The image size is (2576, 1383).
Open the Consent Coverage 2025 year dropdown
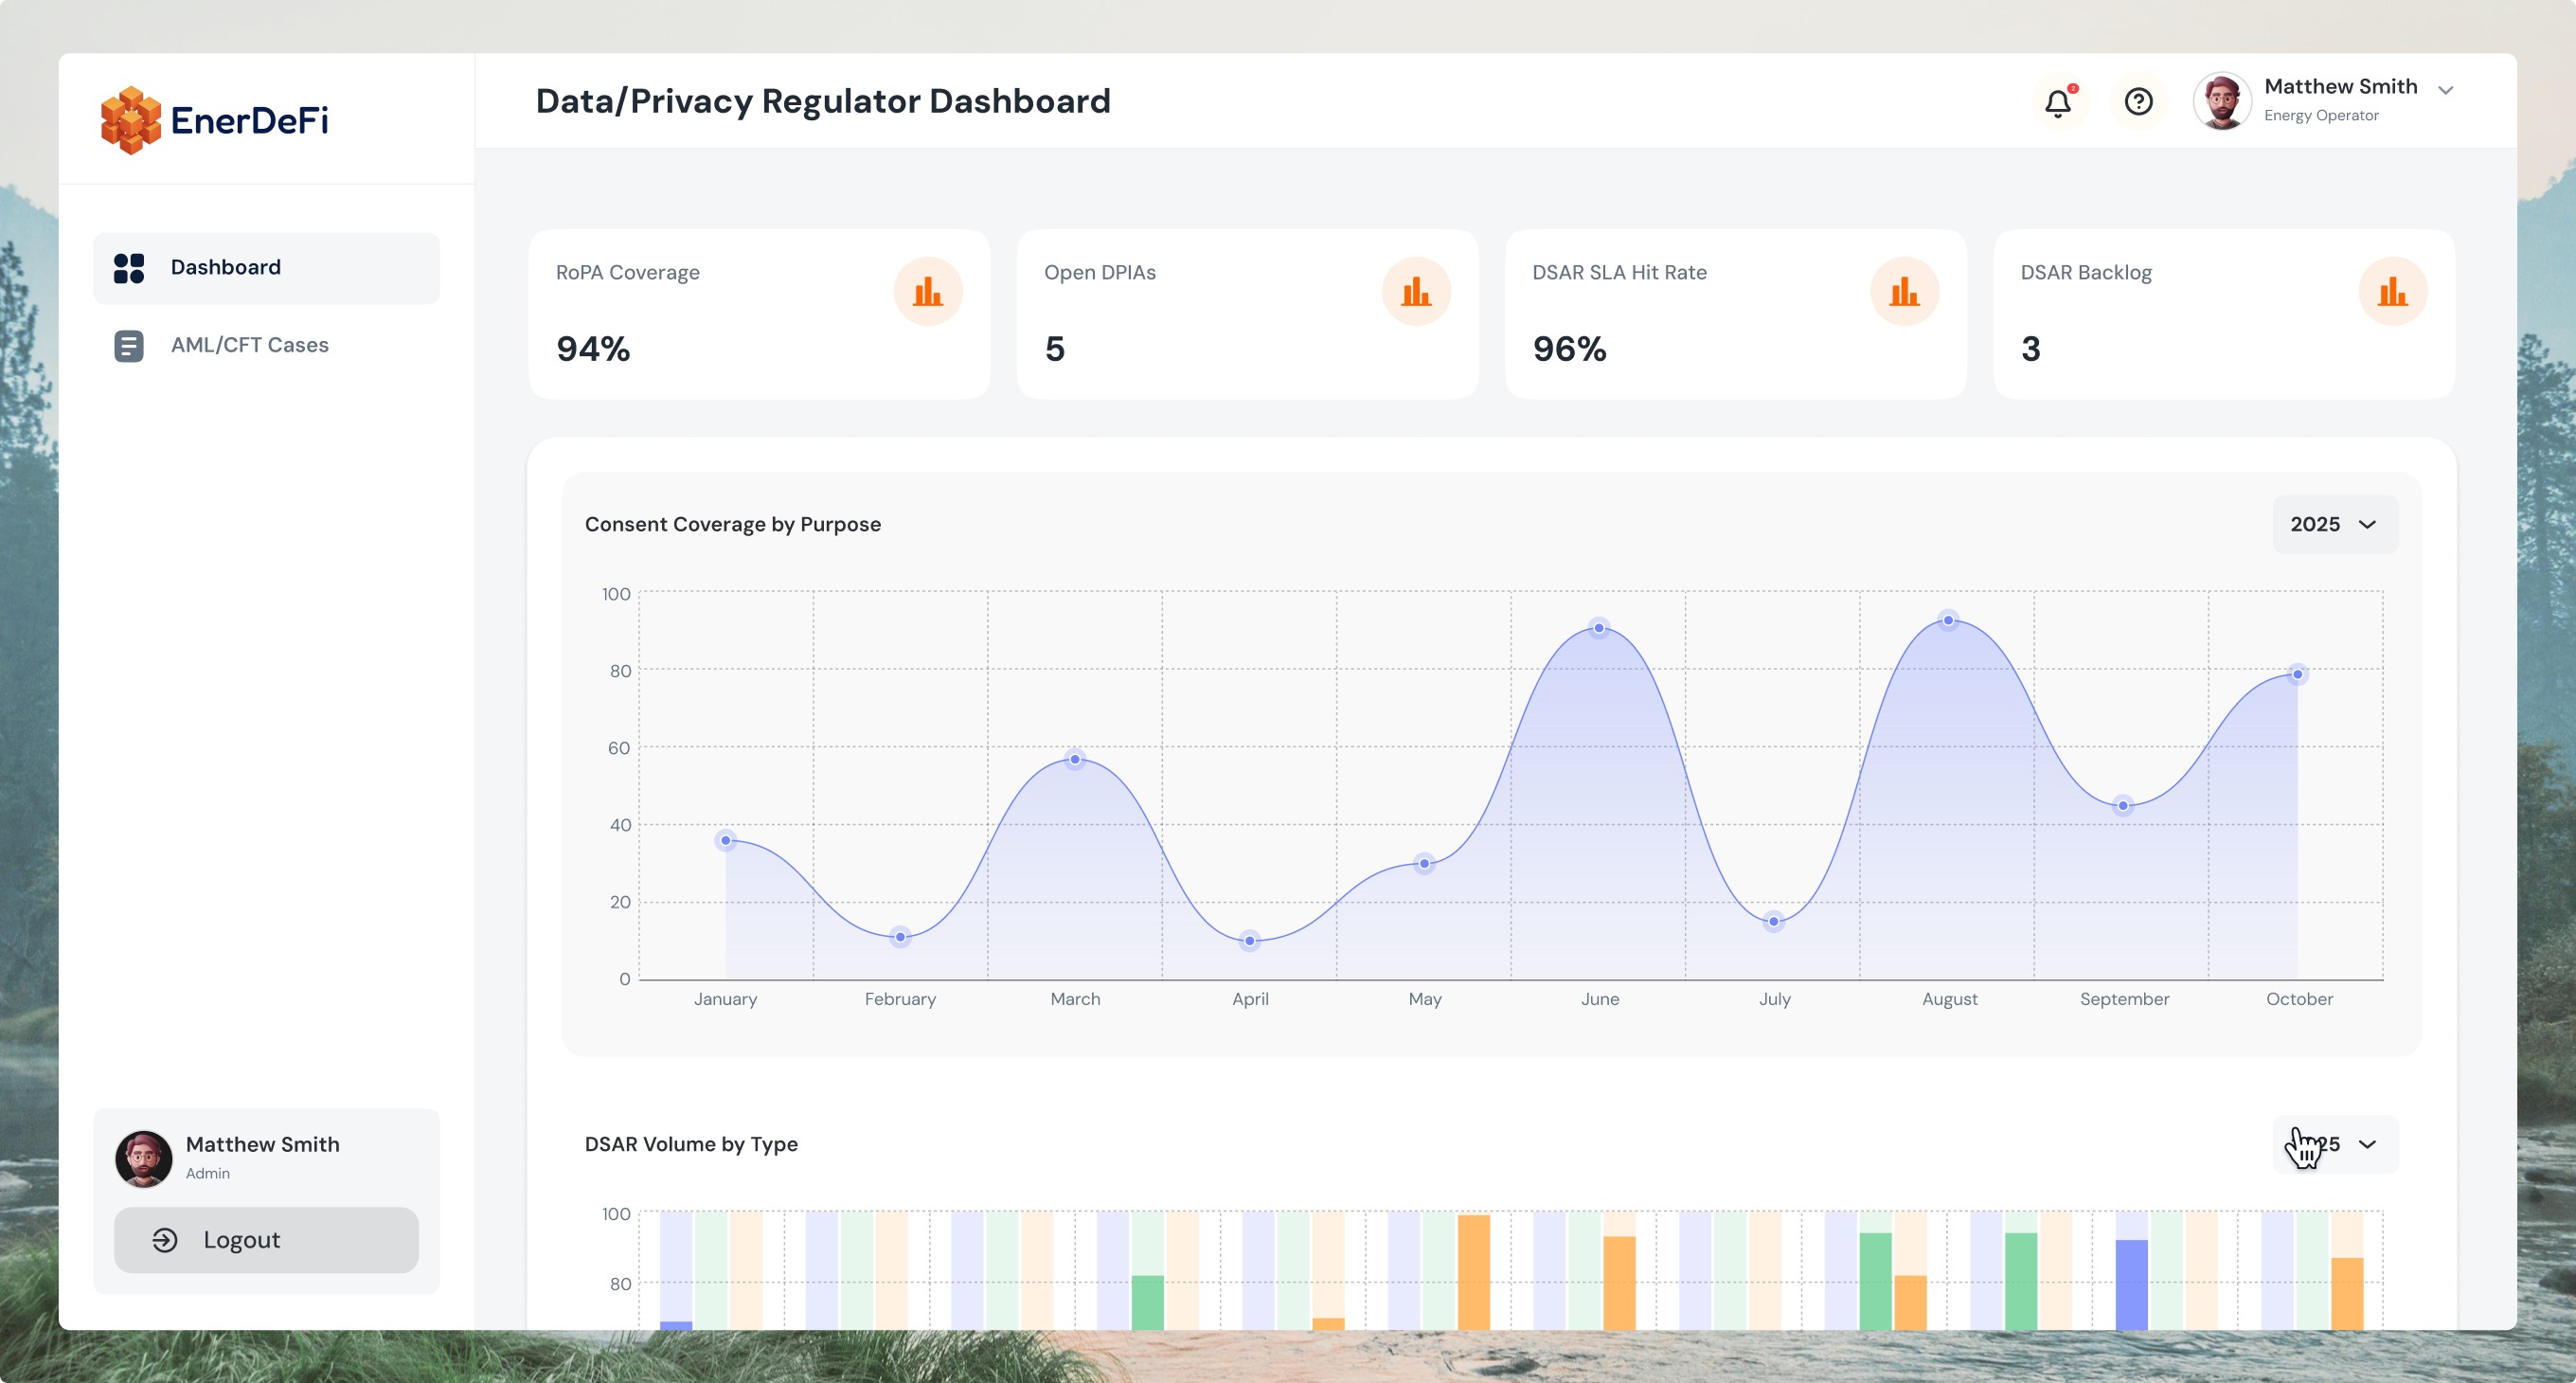pos(2335,525)
